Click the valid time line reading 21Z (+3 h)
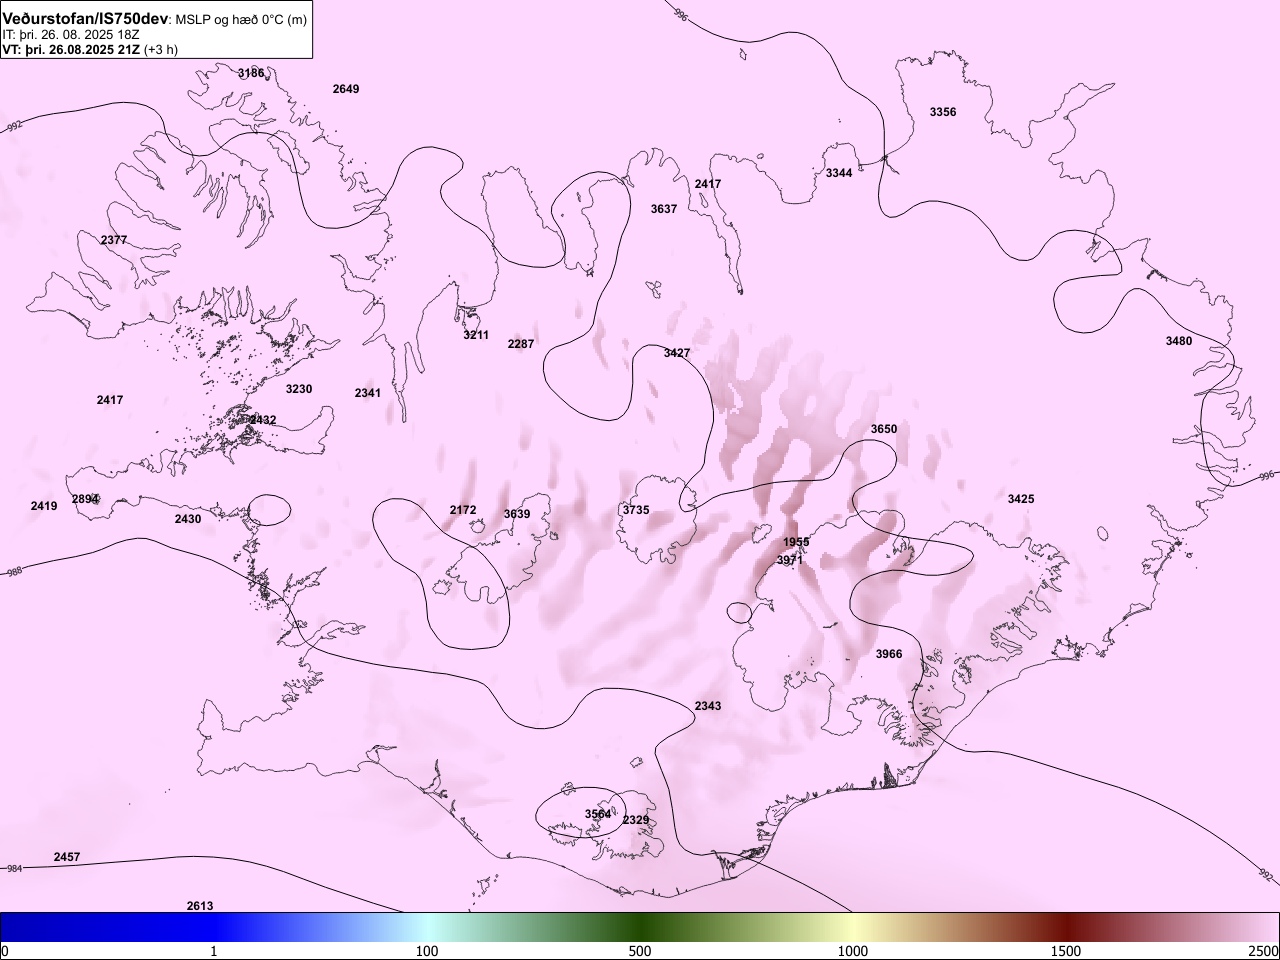This screenshot has width=1280, height=960. coord(90,50)
